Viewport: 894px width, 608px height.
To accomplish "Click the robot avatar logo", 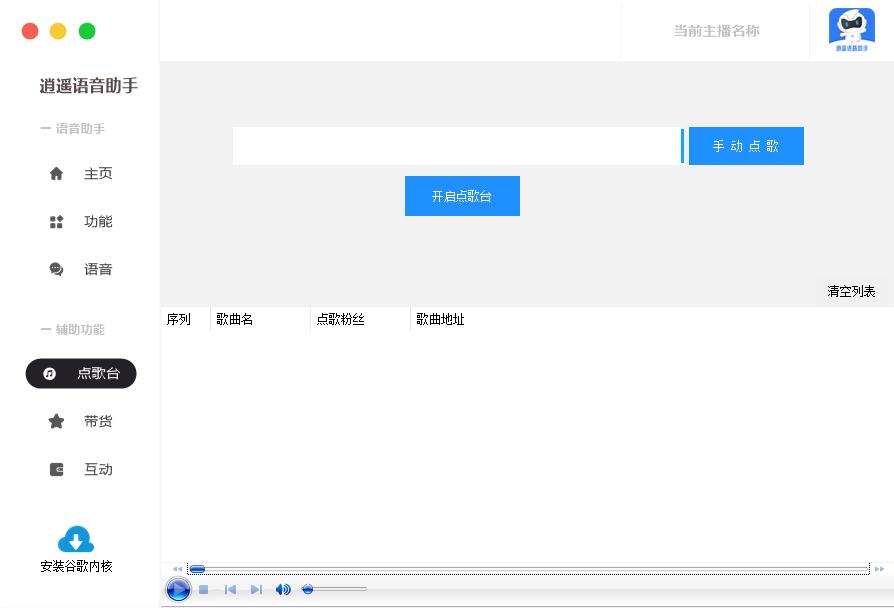I will click(x=851, y=30).
